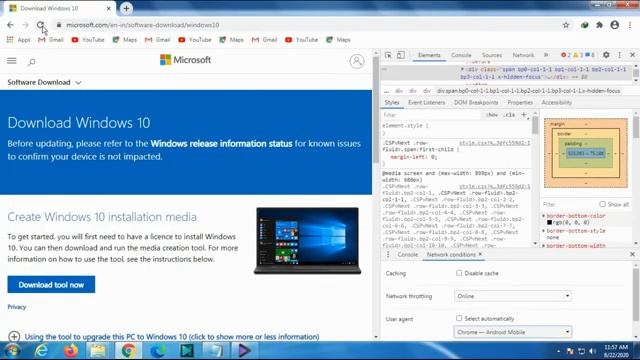
Task: Open the Chrome — Android Mobile user agent dropdown
Action: (513, 332)
